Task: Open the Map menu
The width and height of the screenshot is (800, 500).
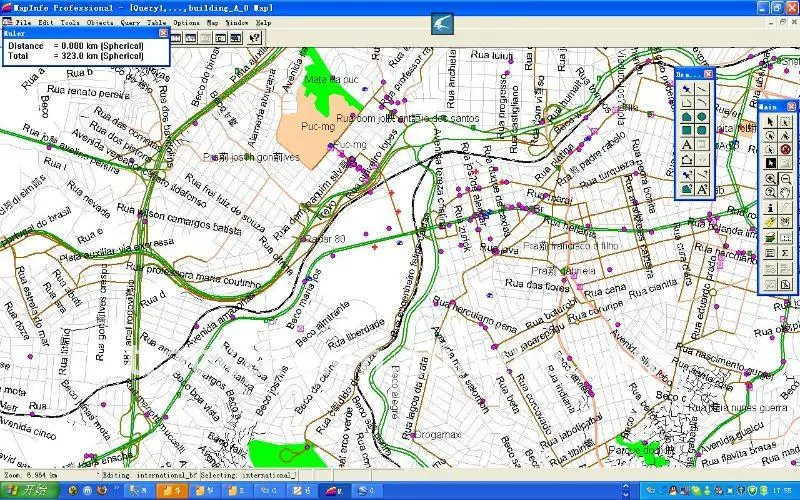Action: pos(212,22)
